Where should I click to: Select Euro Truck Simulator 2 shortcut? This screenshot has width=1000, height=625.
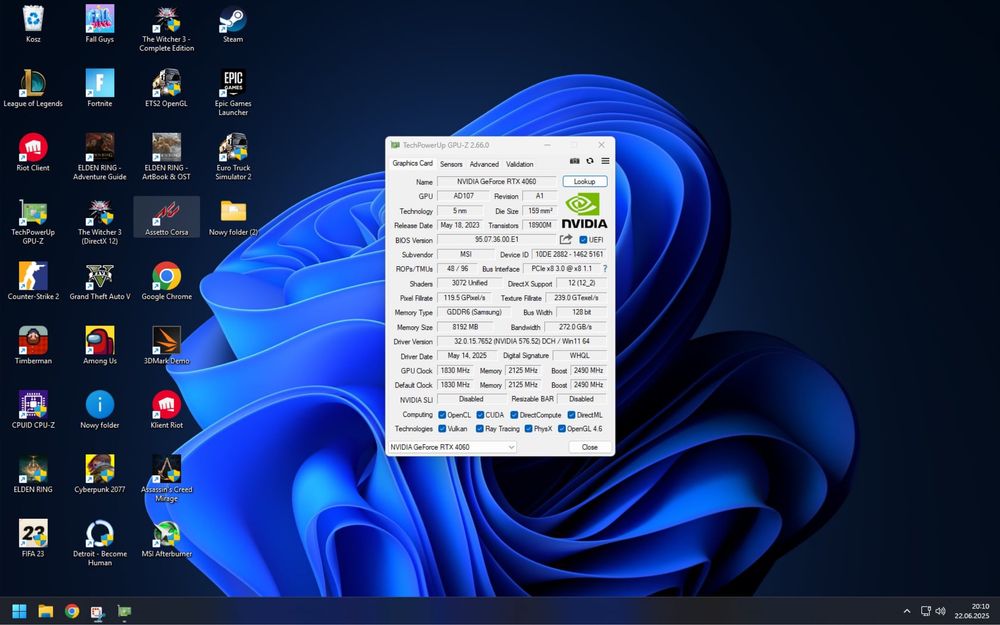coord(233,158)
